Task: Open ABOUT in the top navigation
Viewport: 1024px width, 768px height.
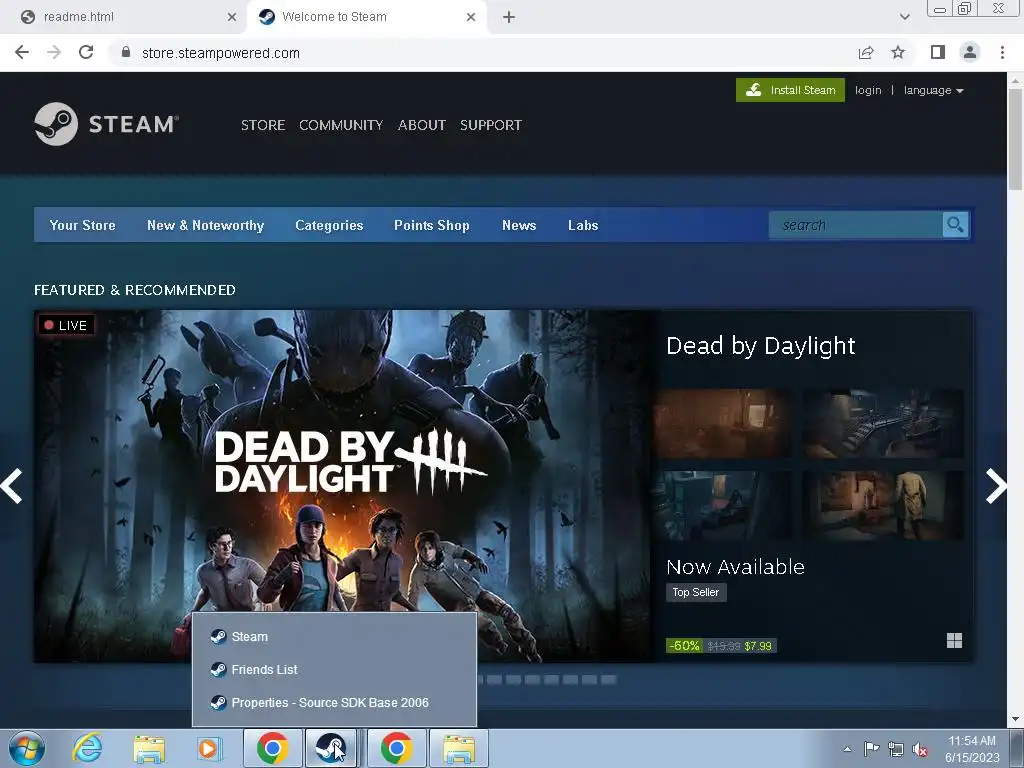Action: (x=422, y=125)
